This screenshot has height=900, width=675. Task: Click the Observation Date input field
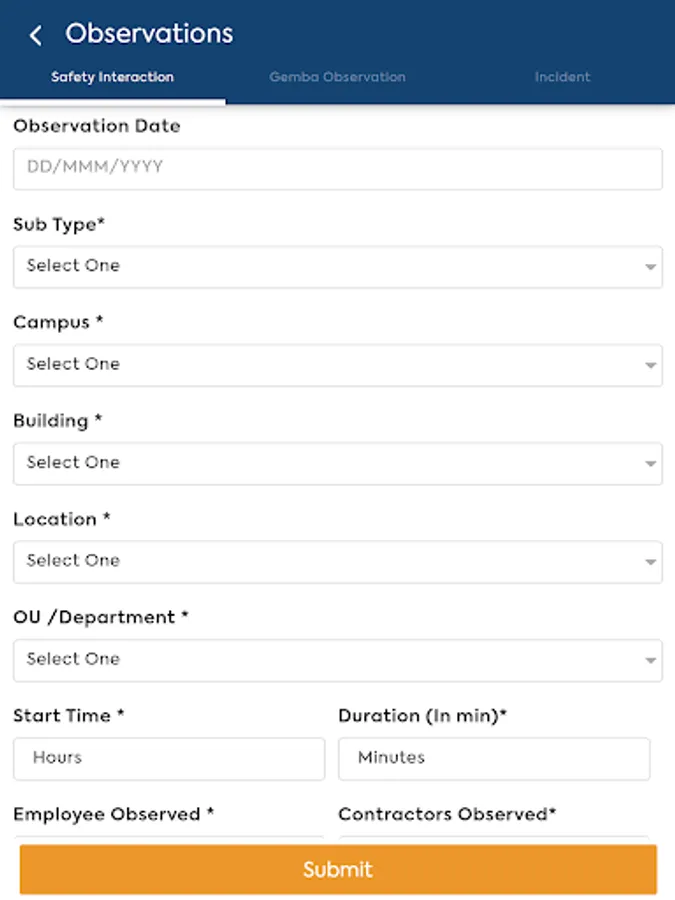[x=337, y=168]
